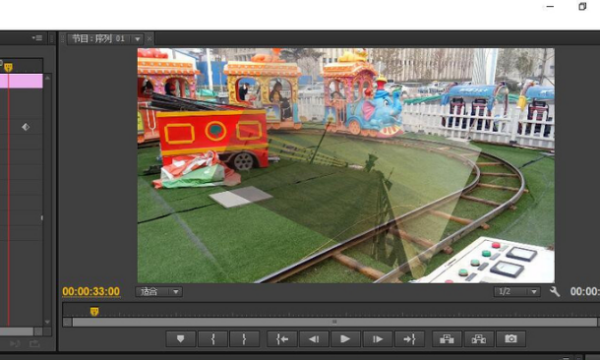
Task: Click play-audio icon at left panel bottom
Action: point(15,344)
